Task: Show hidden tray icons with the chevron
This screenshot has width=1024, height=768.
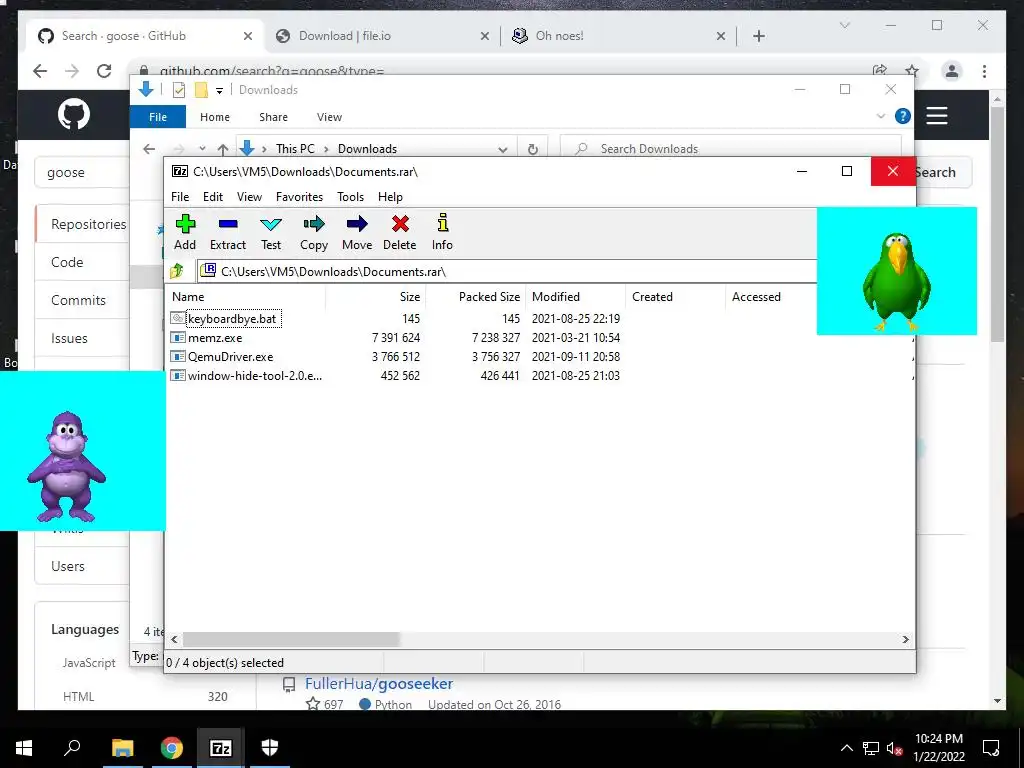Action: coord(846,748)
